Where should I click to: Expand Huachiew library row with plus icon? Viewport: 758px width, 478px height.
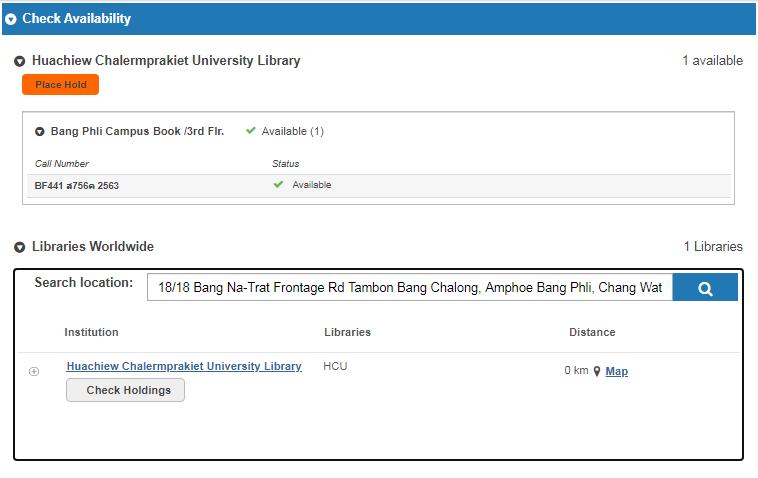tap(34, 371)
